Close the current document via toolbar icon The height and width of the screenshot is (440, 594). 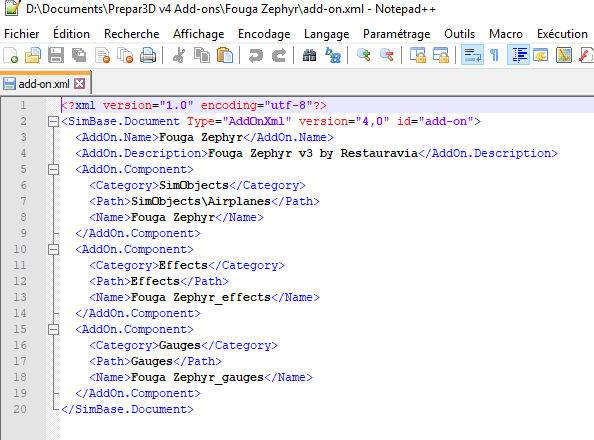coord(102,55)
